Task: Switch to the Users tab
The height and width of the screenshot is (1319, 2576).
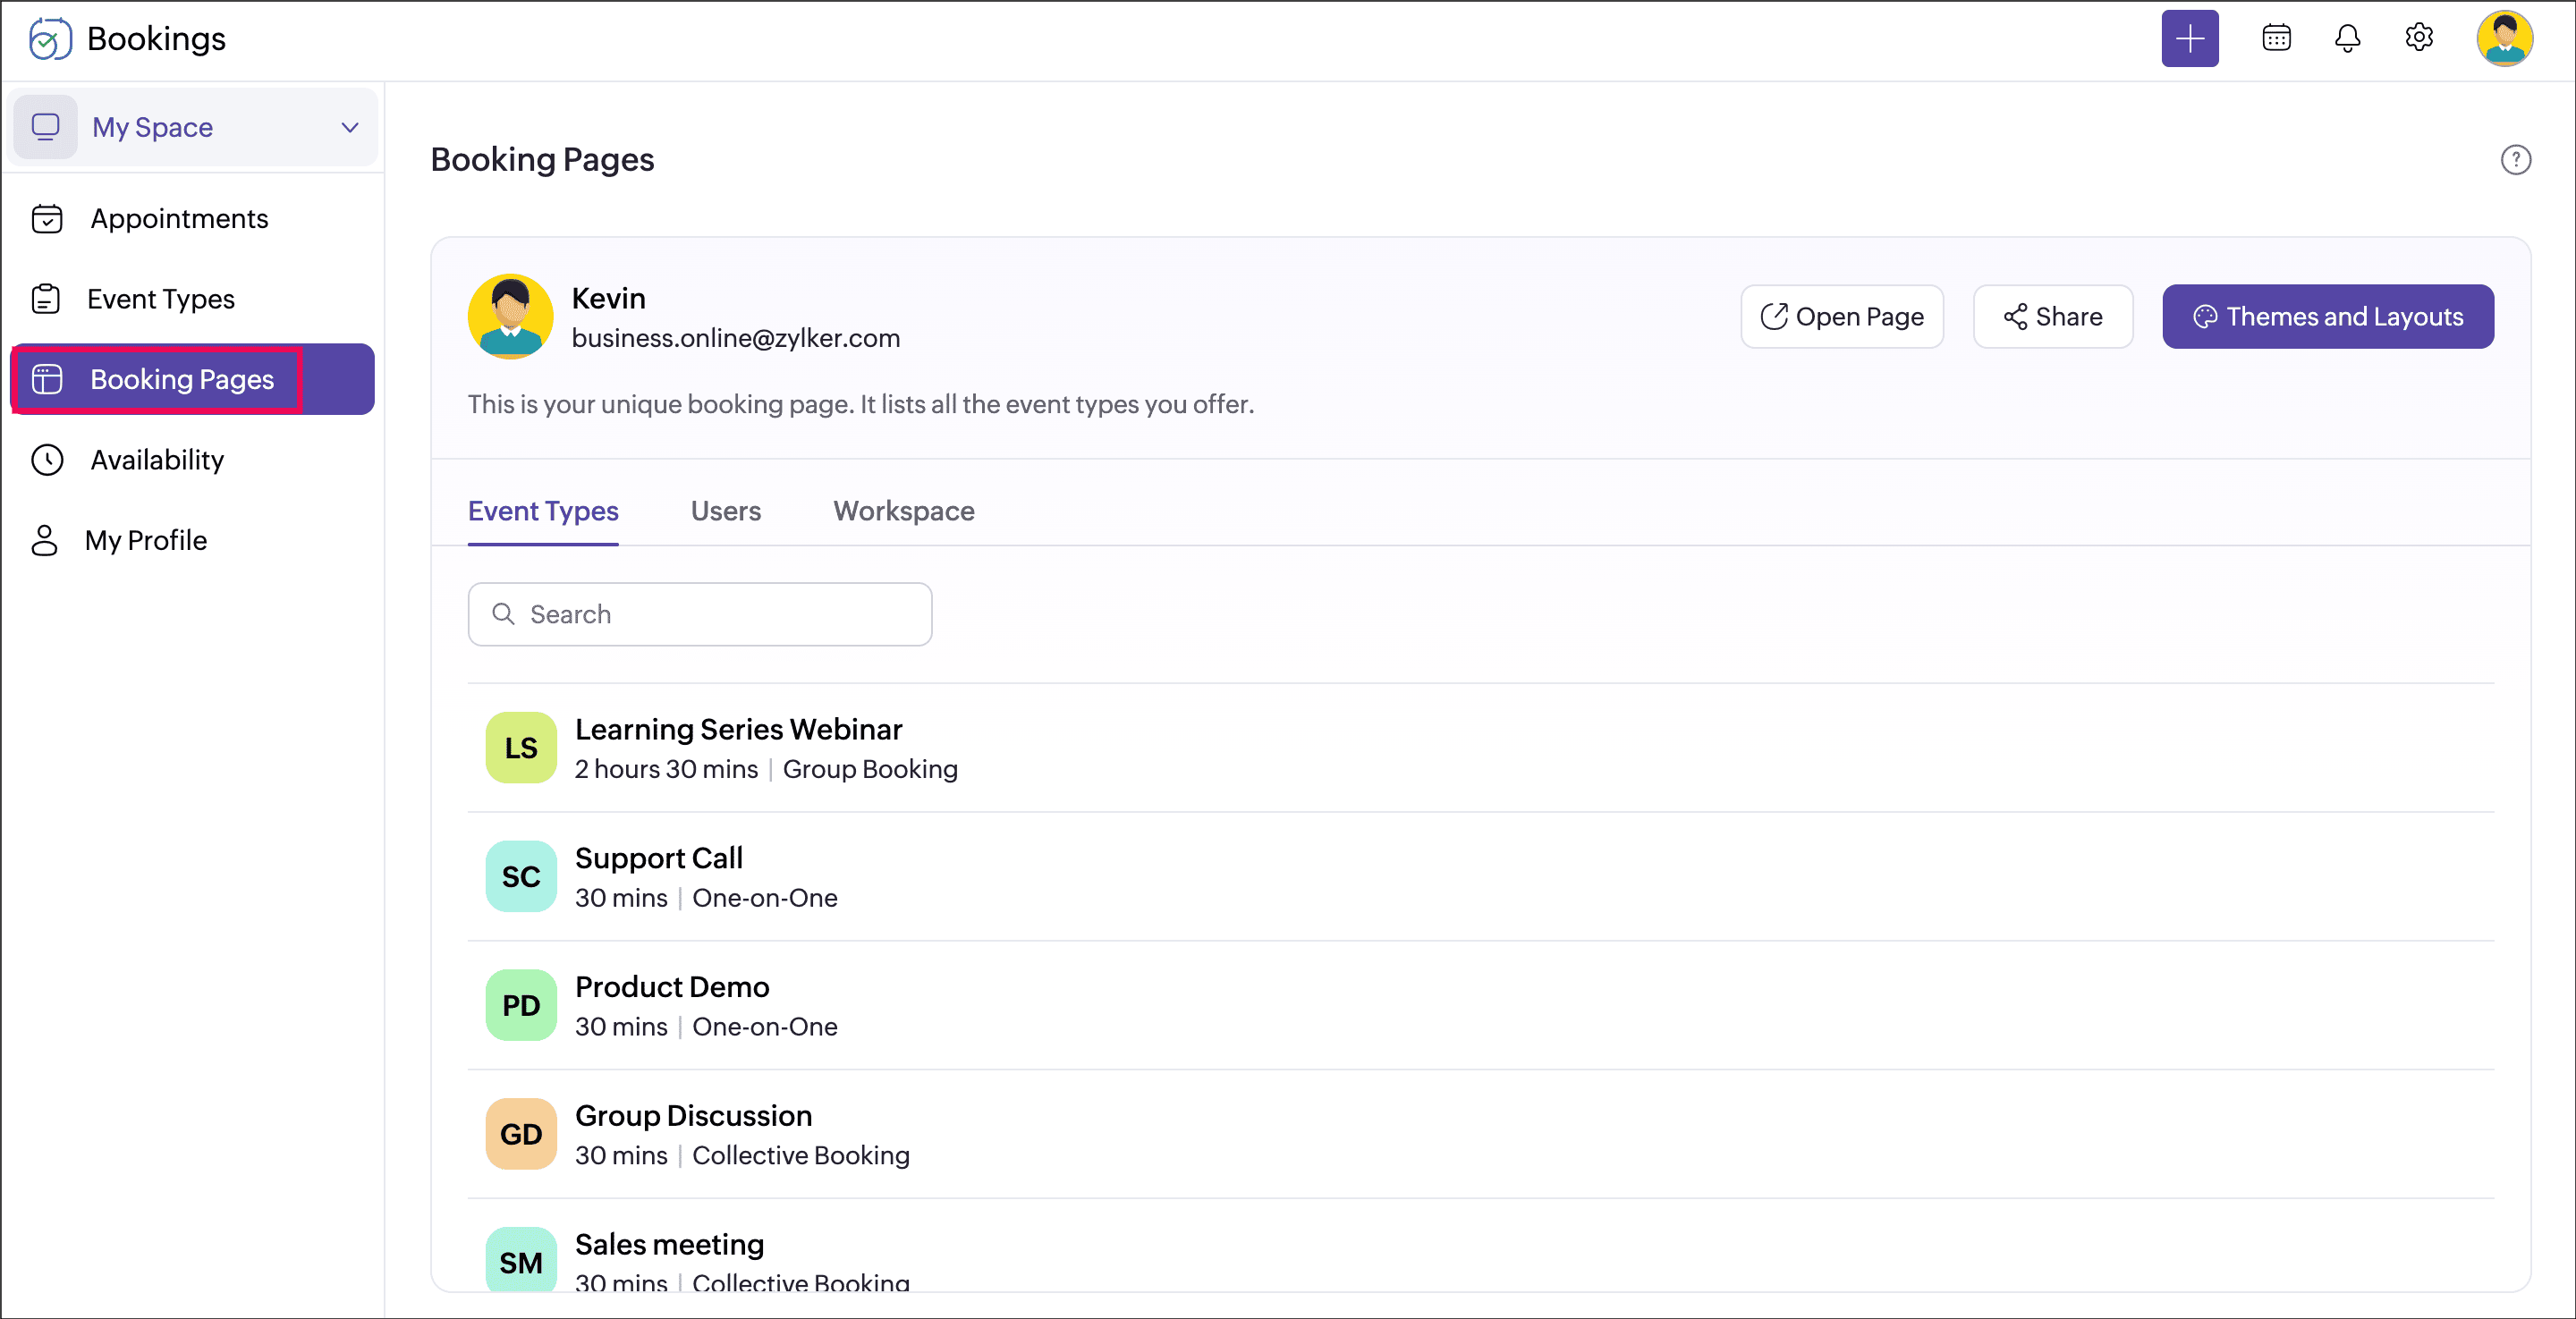Action: (725, 511)
